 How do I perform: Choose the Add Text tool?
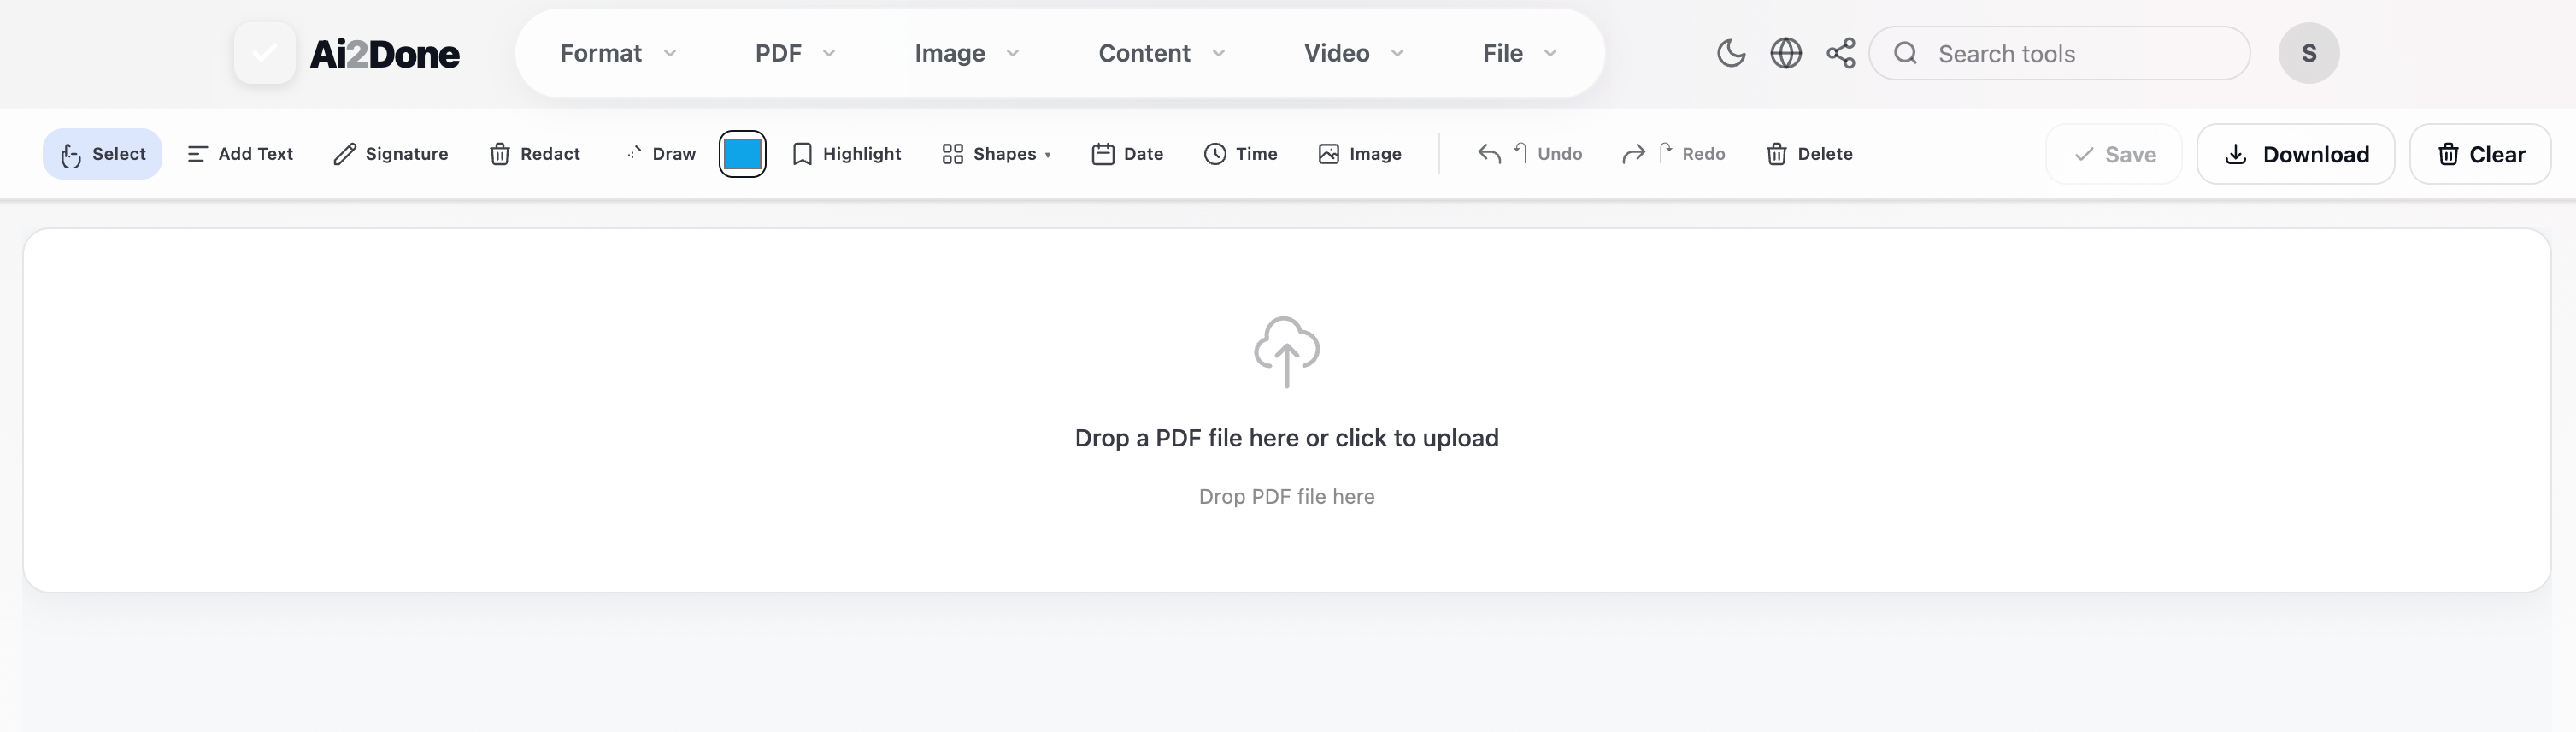[x=240, y=154]
